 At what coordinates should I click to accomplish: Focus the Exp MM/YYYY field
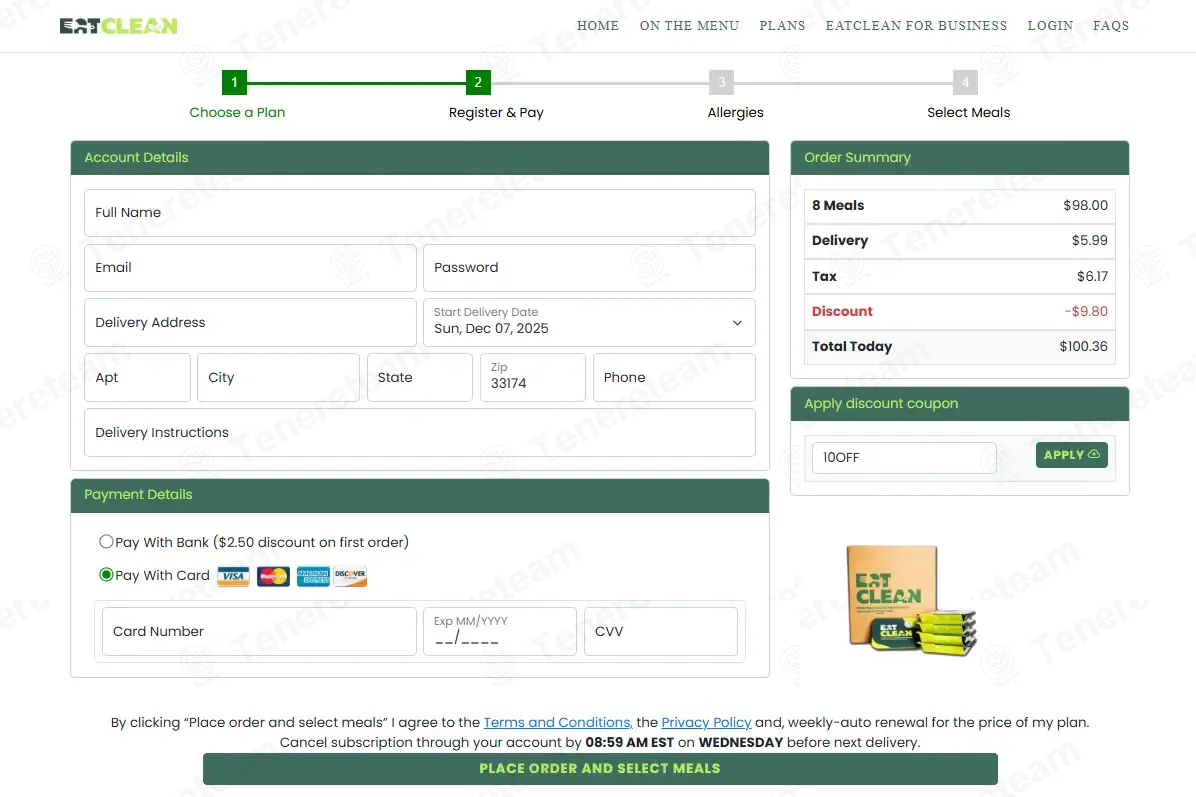point(500,631)
